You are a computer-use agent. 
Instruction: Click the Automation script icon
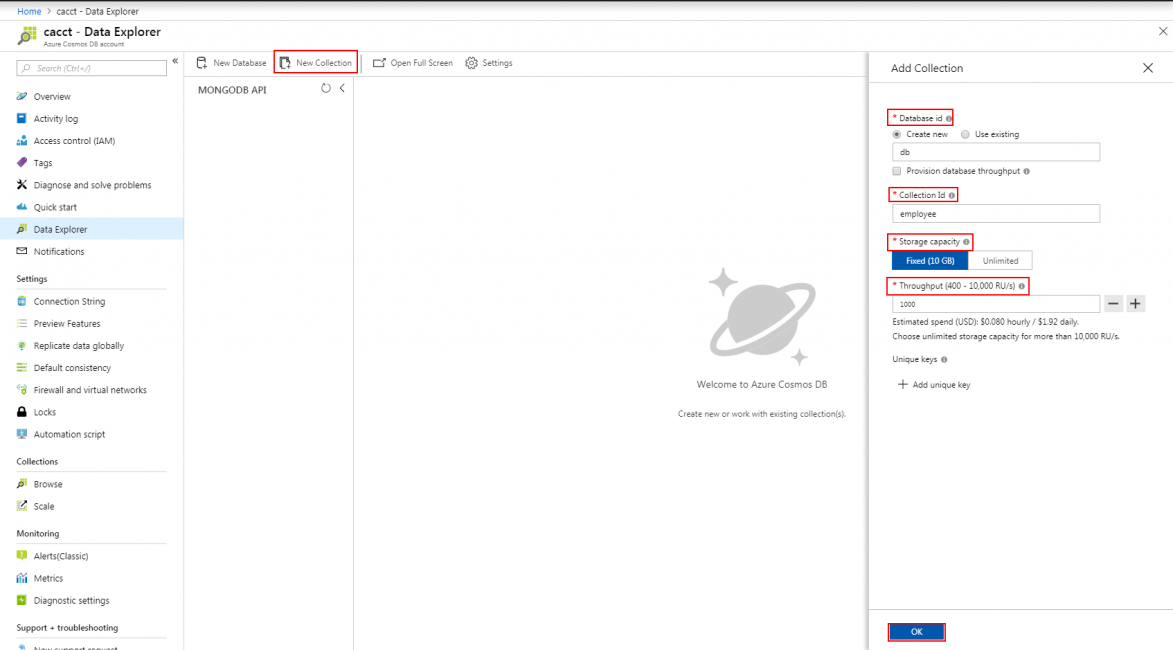(x=22, y=434)
